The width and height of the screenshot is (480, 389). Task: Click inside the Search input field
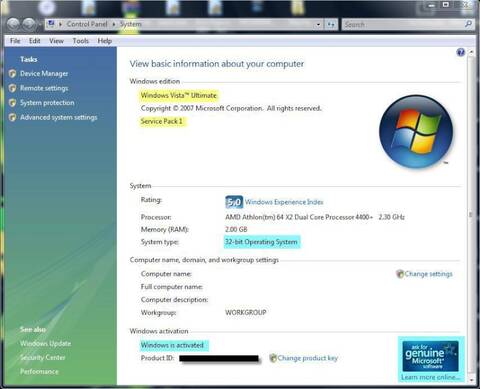coord(403,24)
